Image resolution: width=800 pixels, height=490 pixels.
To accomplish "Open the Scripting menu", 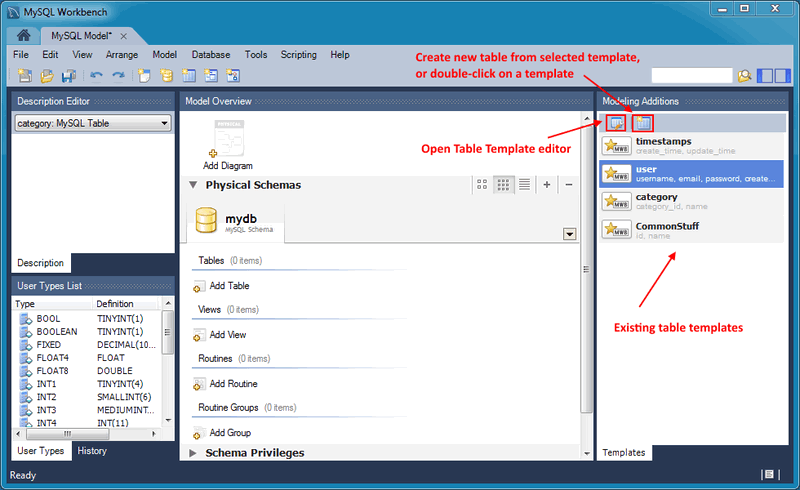I will click(298, 55).
